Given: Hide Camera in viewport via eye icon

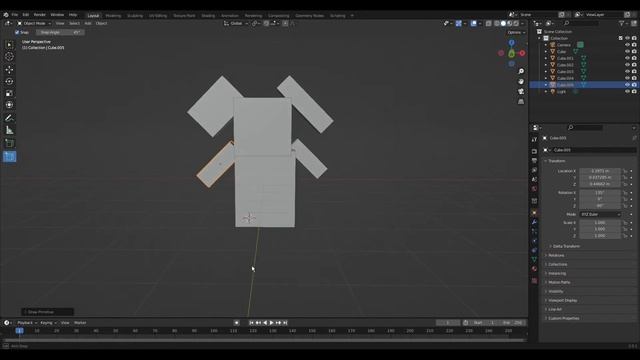Looking at the screenshot, I should [627, 45].
